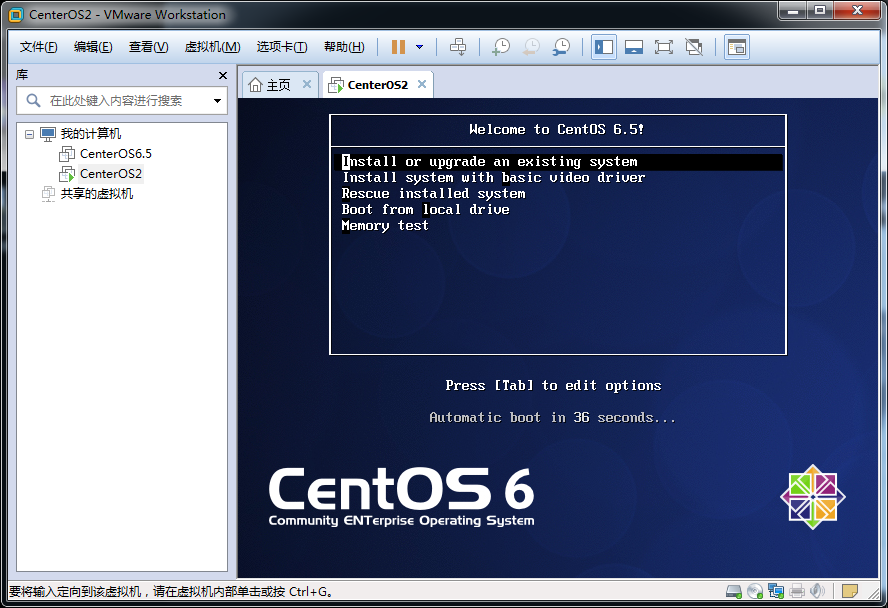Open the 帮助(H) menu

(344, 47)
